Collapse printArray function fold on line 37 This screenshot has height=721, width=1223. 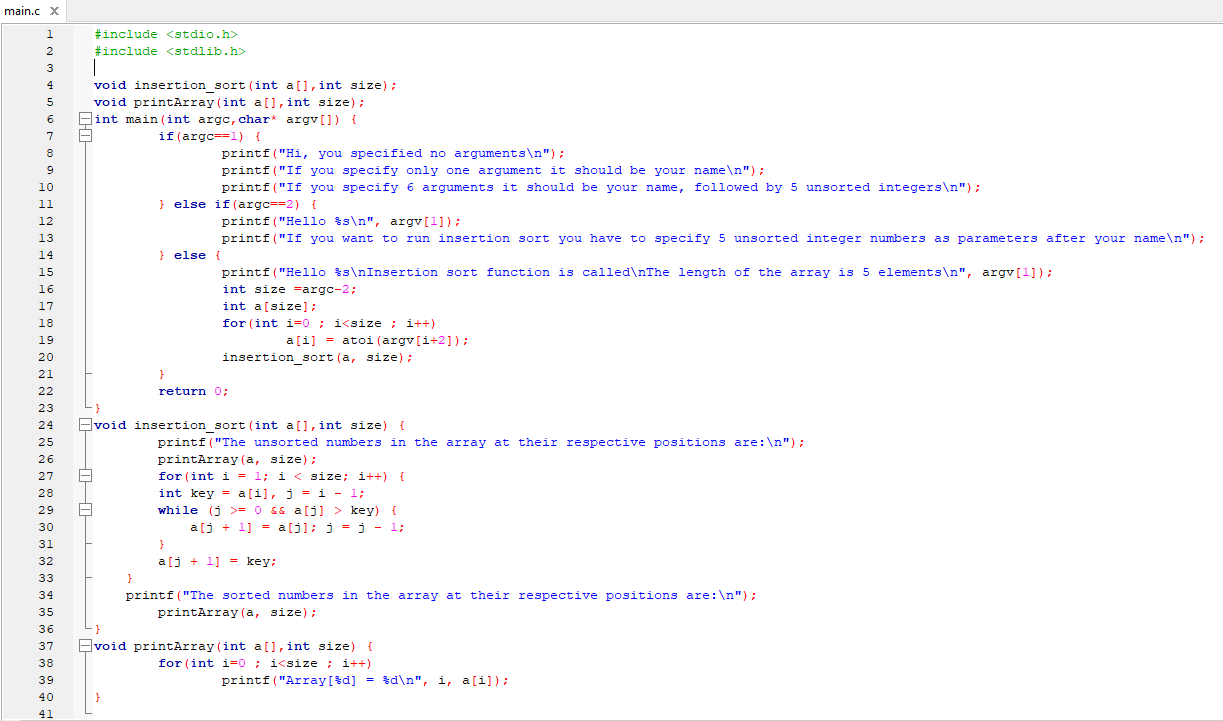pos(86,646)
